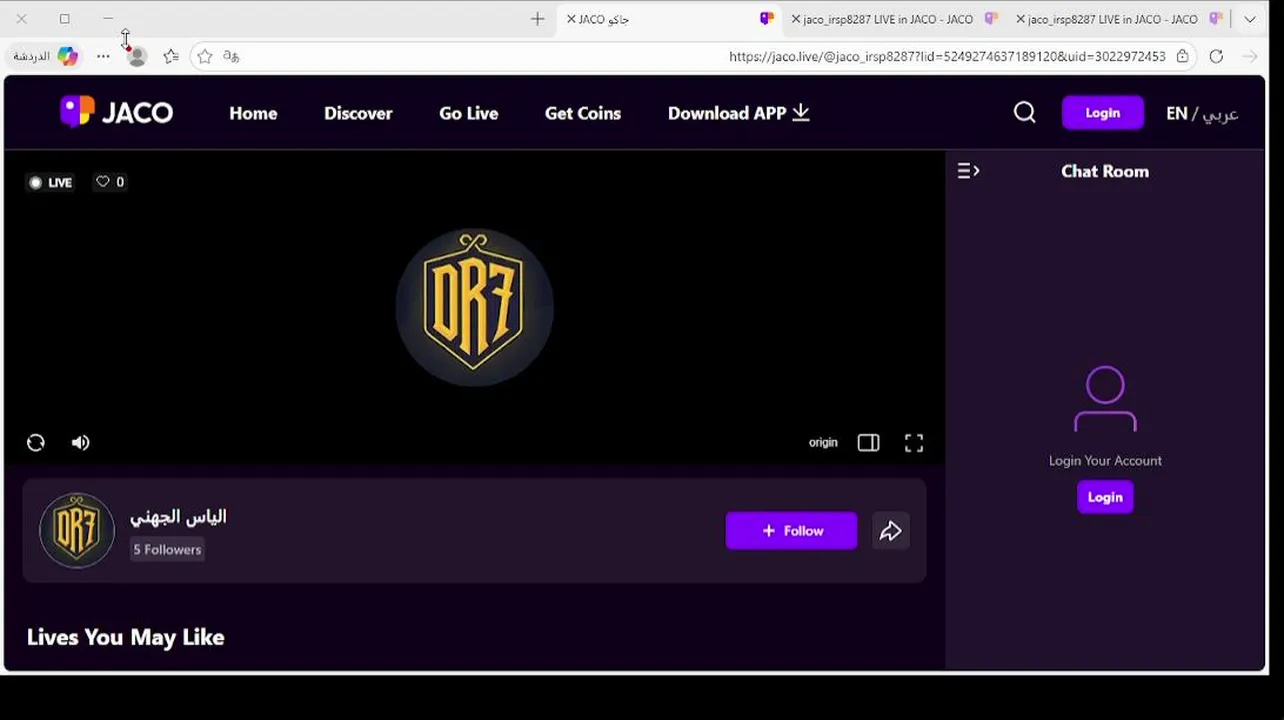Click the heart likes counter
Viewport: 1284px width, 720px height.
(x=110, y=182)
